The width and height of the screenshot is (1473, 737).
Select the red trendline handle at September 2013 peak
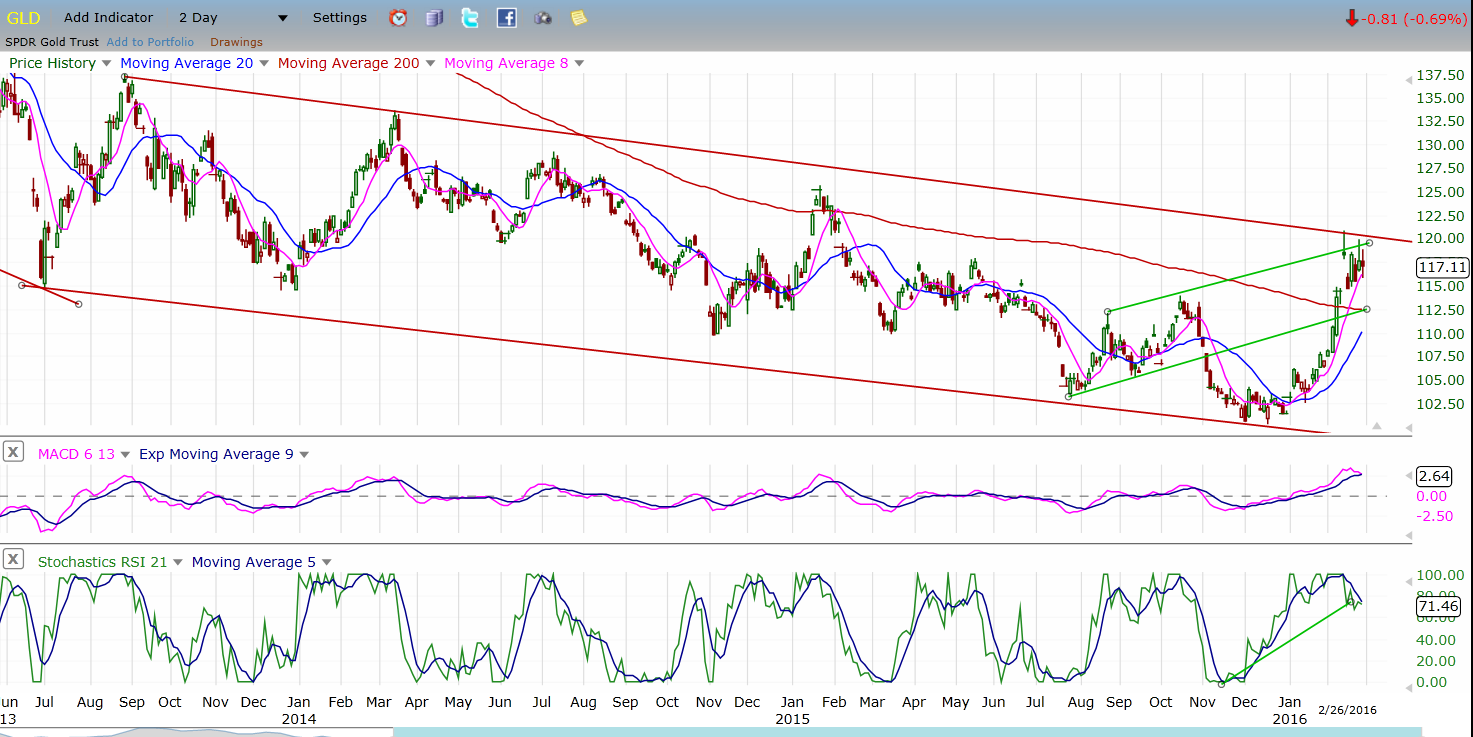pos(124,77)
